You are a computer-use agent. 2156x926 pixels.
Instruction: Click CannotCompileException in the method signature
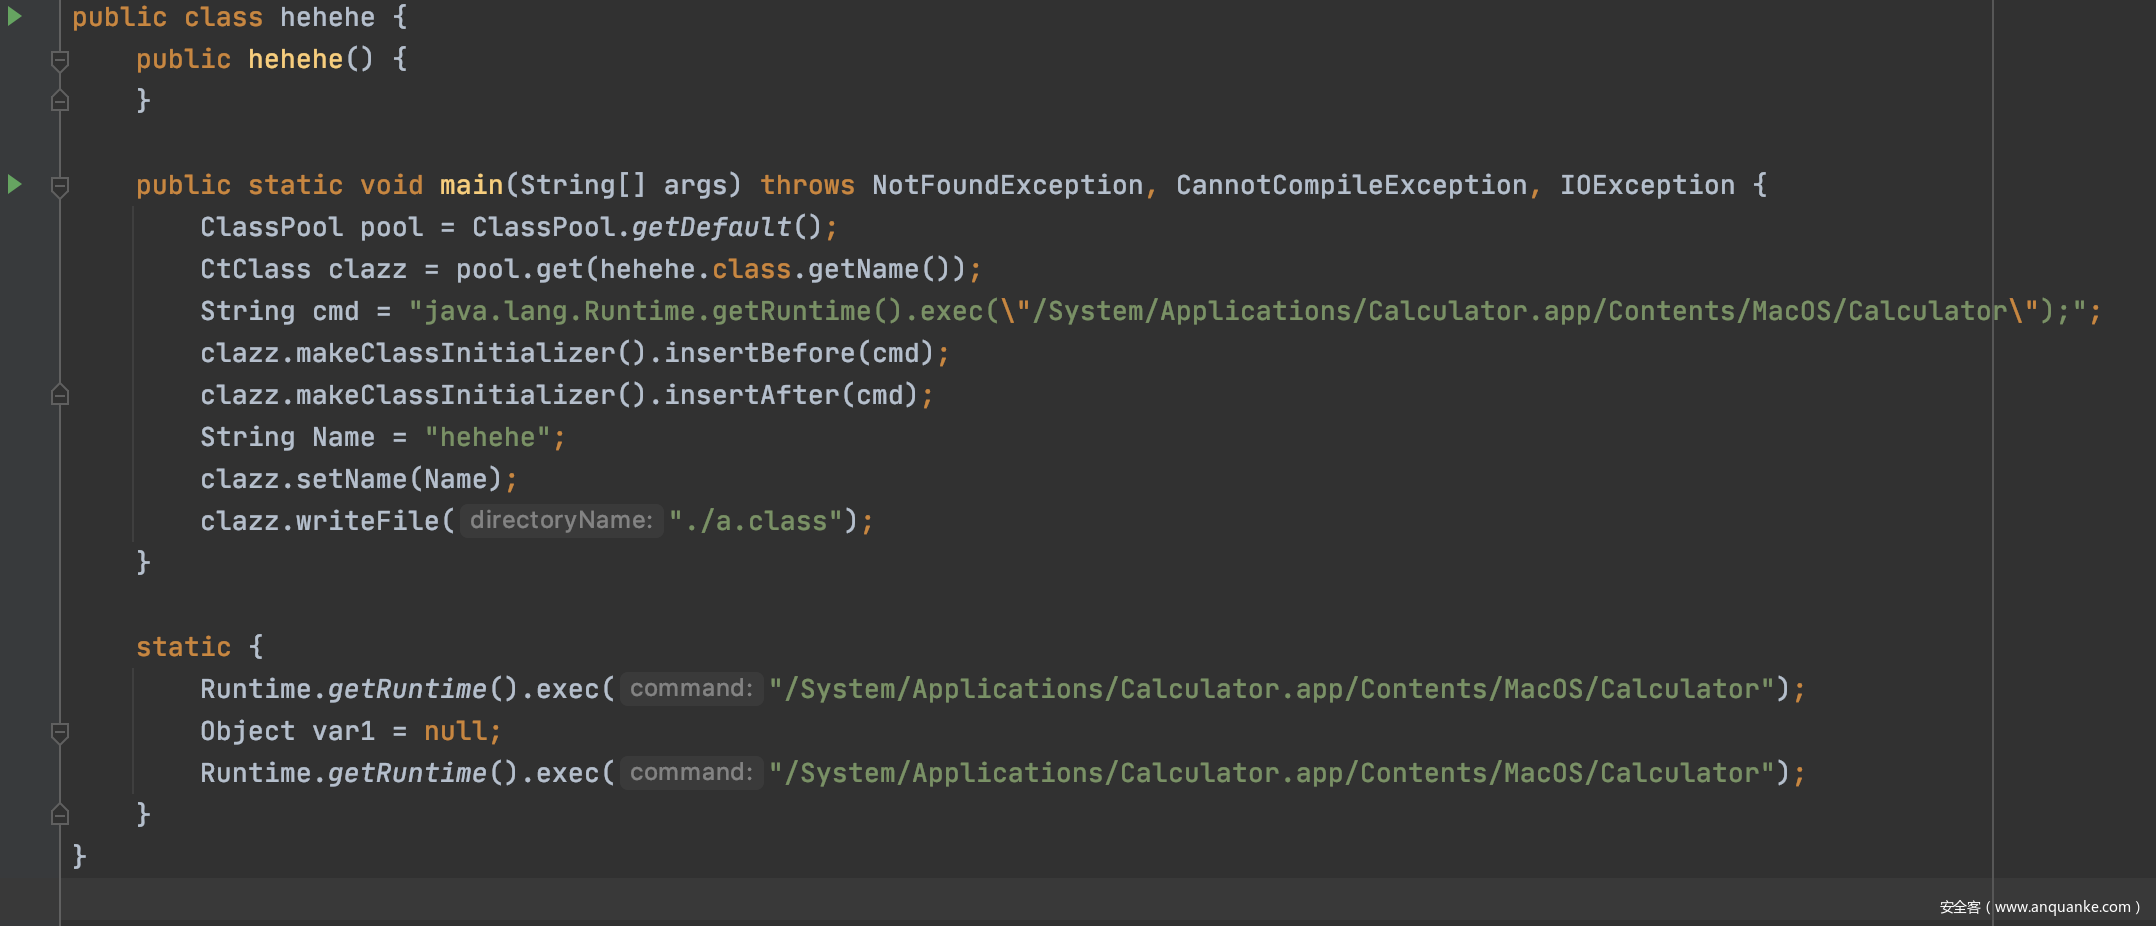1350,185
